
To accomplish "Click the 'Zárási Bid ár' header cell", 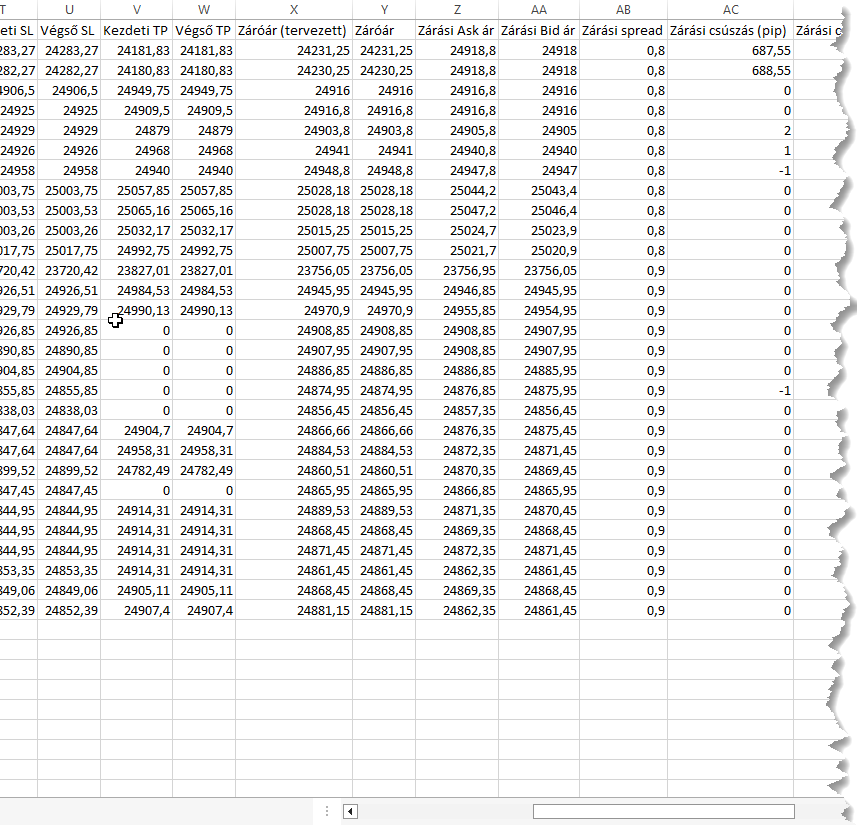I will tap(539, 31).
